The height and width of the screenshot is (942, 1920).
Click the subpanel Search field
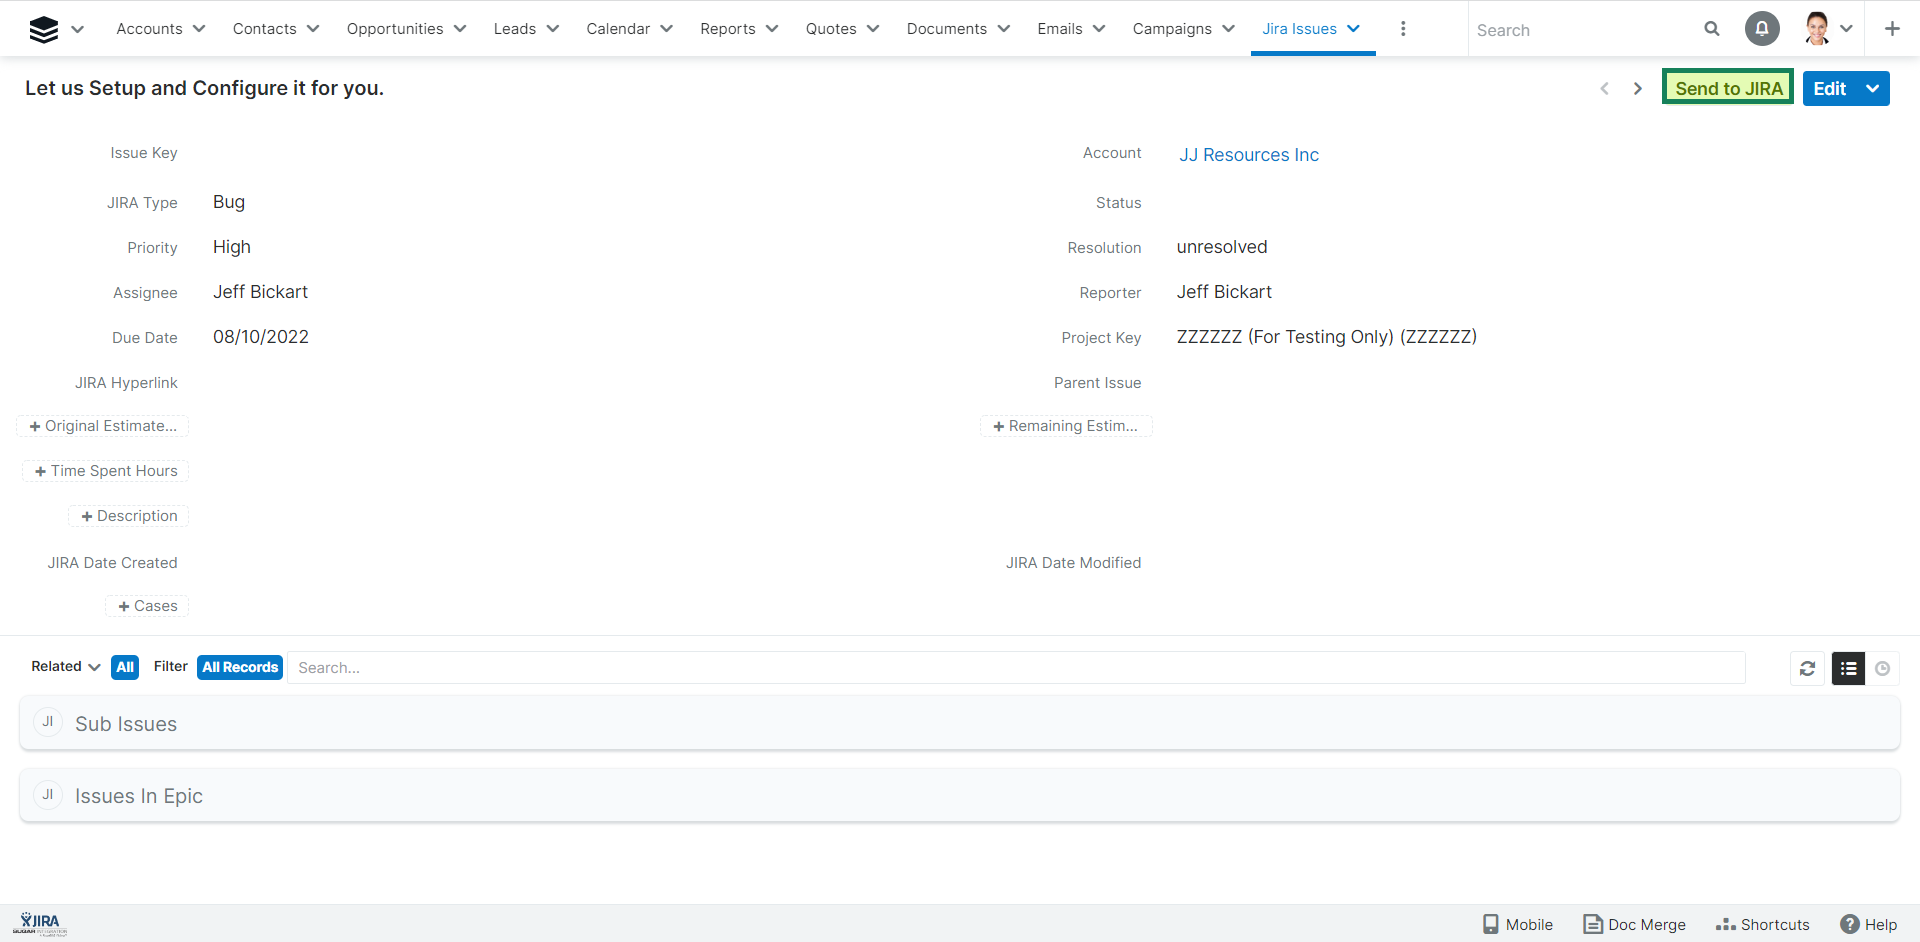coord(1015,668)
